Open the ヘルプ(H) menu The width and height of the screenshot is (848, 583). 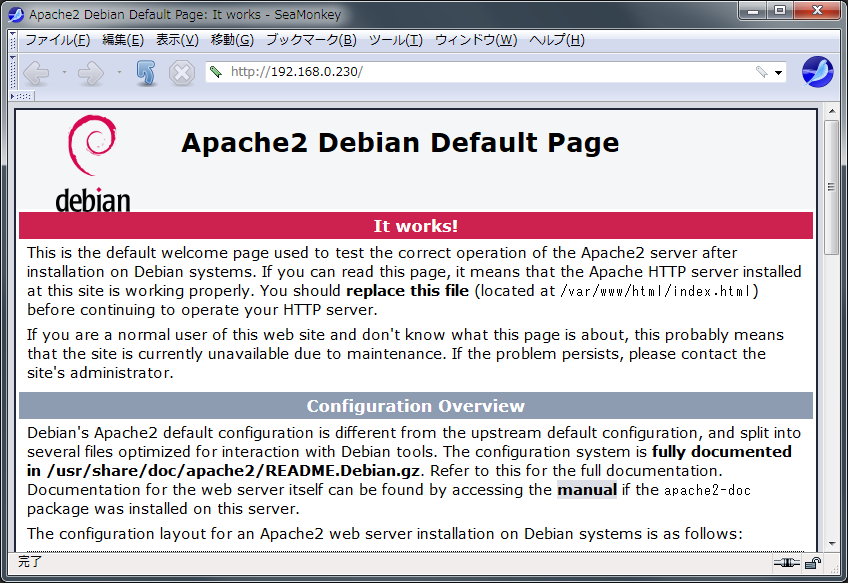pyautogui.click(x=557, y=40)
